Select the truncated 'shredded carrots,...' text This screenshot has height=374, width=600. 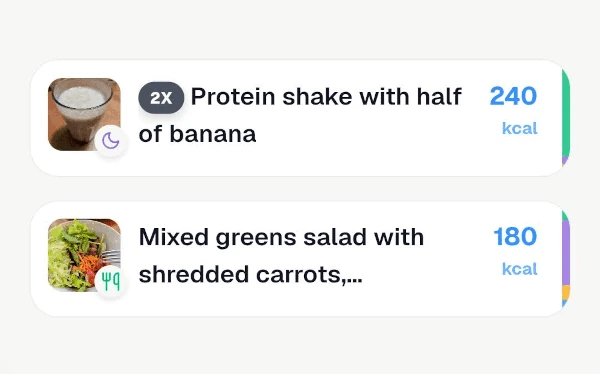(x=250, y=275)
